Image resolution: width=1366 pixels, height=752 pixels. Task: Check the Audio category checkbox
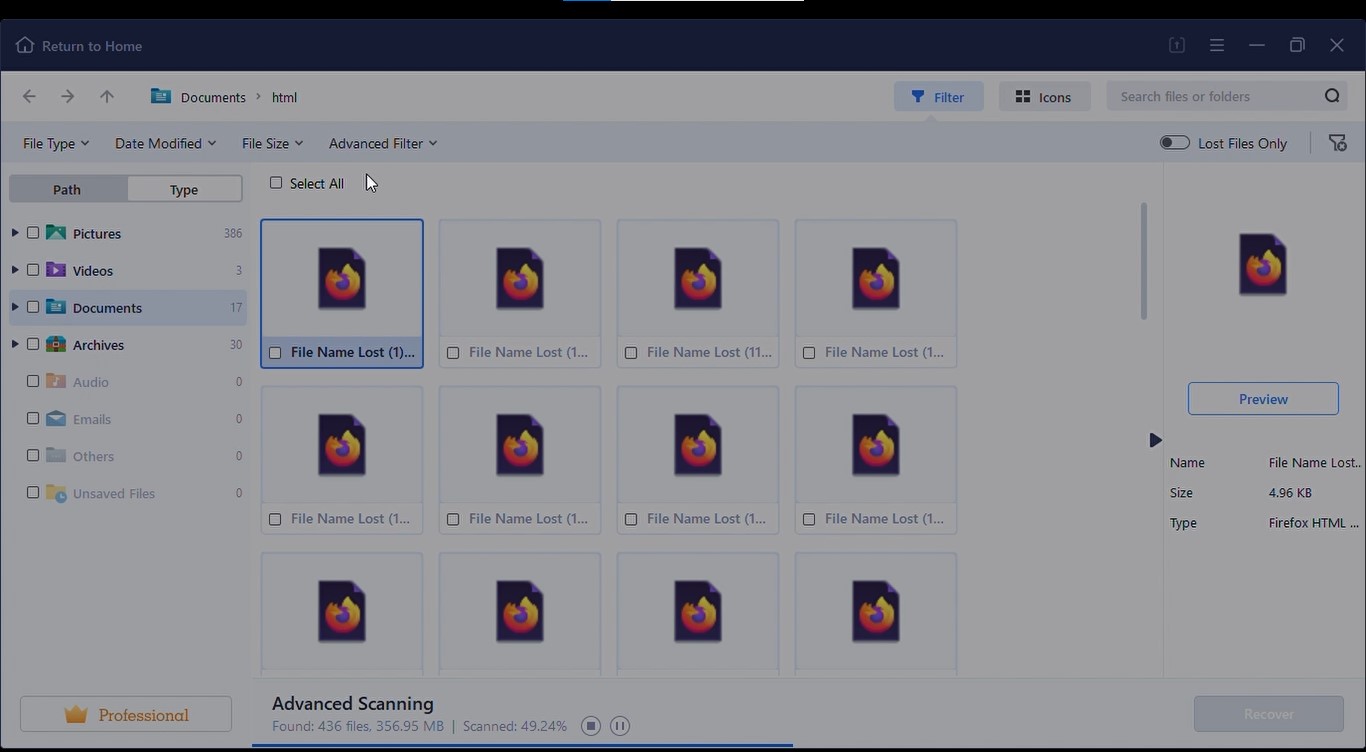coord(33,381)
